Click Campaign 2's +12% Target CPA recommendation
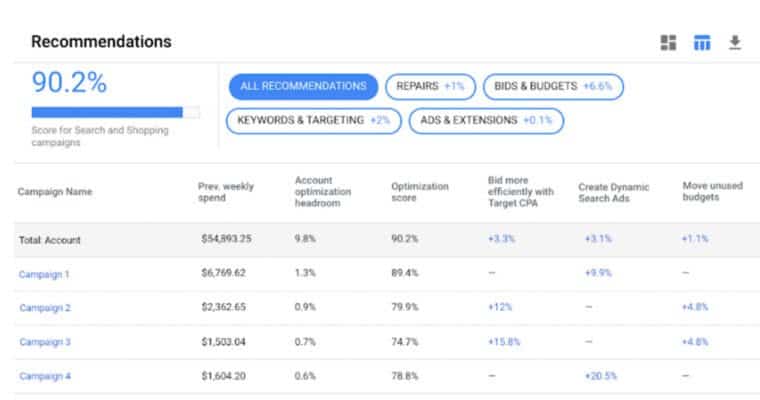Screen dimensions: 760x400 click(x=500, y=307)
